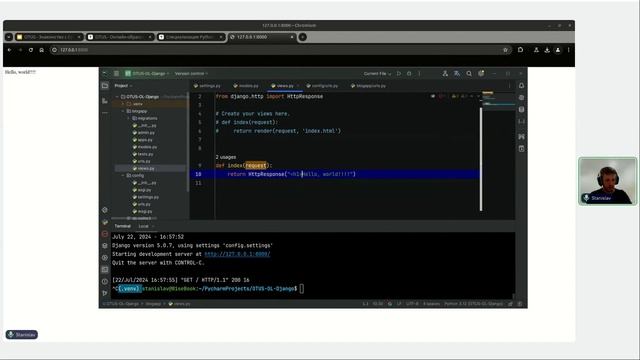The height and width of the screenshot is (360, 640).
Task: Open PyCharm translate icon
Action: (457, 73)
